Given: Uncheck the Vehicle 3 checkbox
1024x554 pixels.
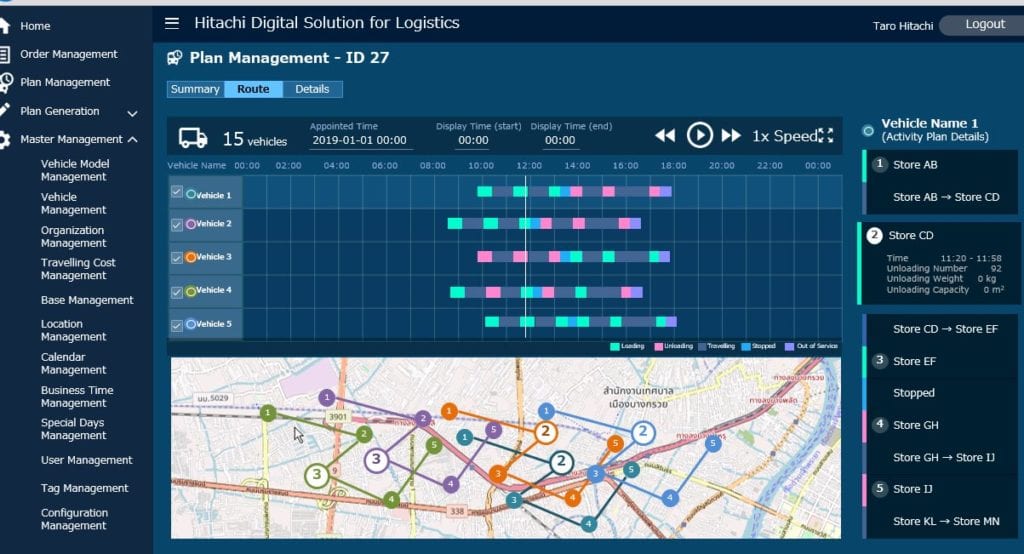Looking at the screenshot, I should [x=176, y=257].
